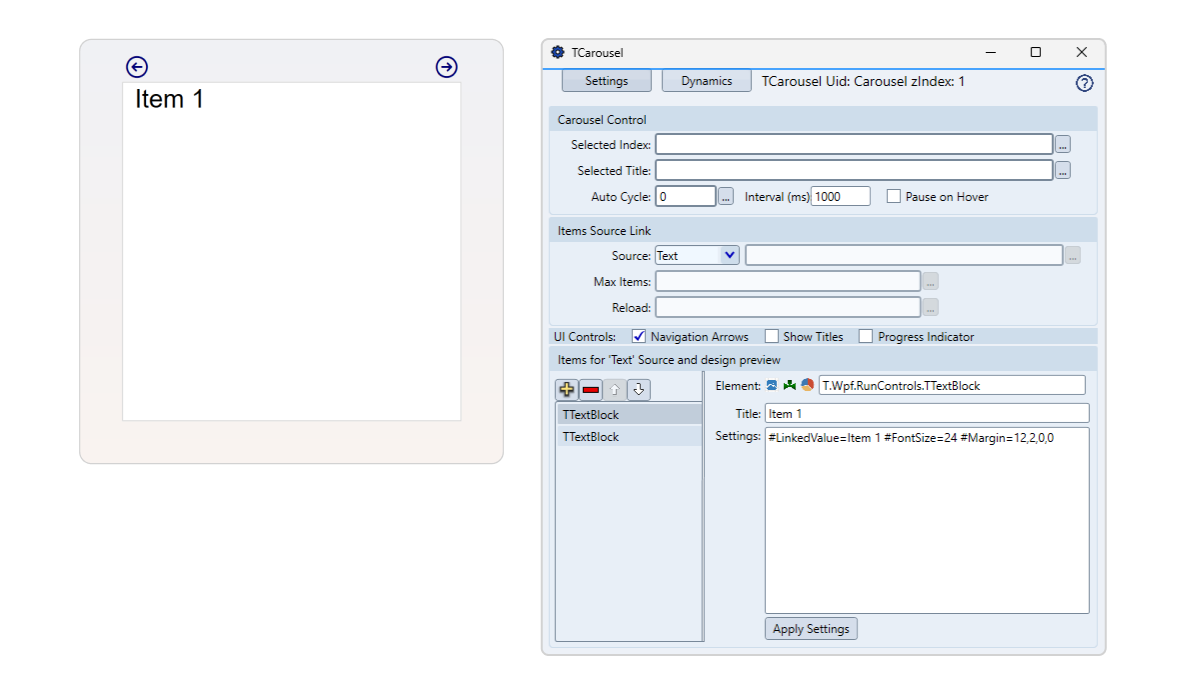Click the blue picture element icon next to Element
1185x694 pixels.
[x=772, y=386]
